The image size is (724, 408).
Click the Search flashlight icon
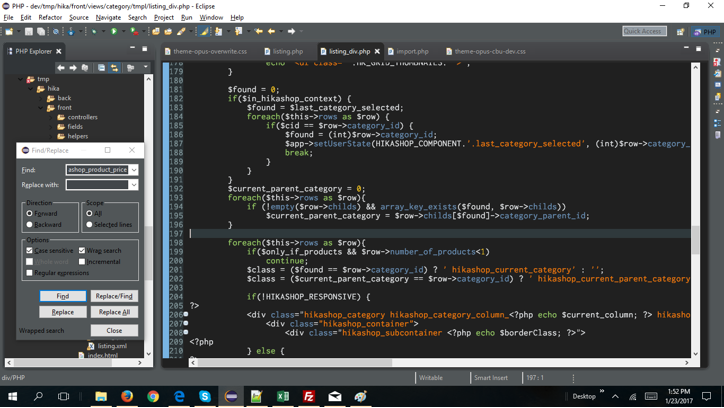181,31
